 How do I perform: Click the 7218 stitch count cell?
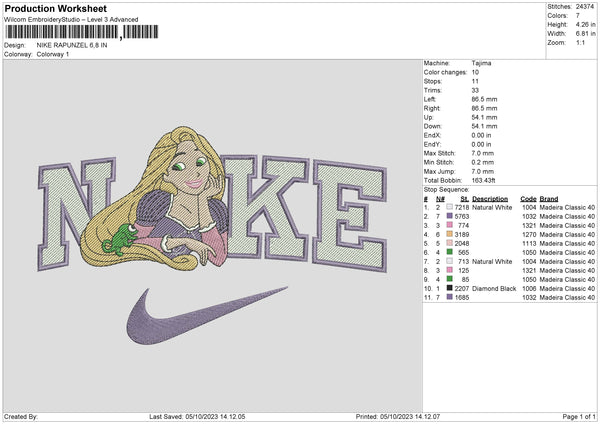click(x=462, y=207)
